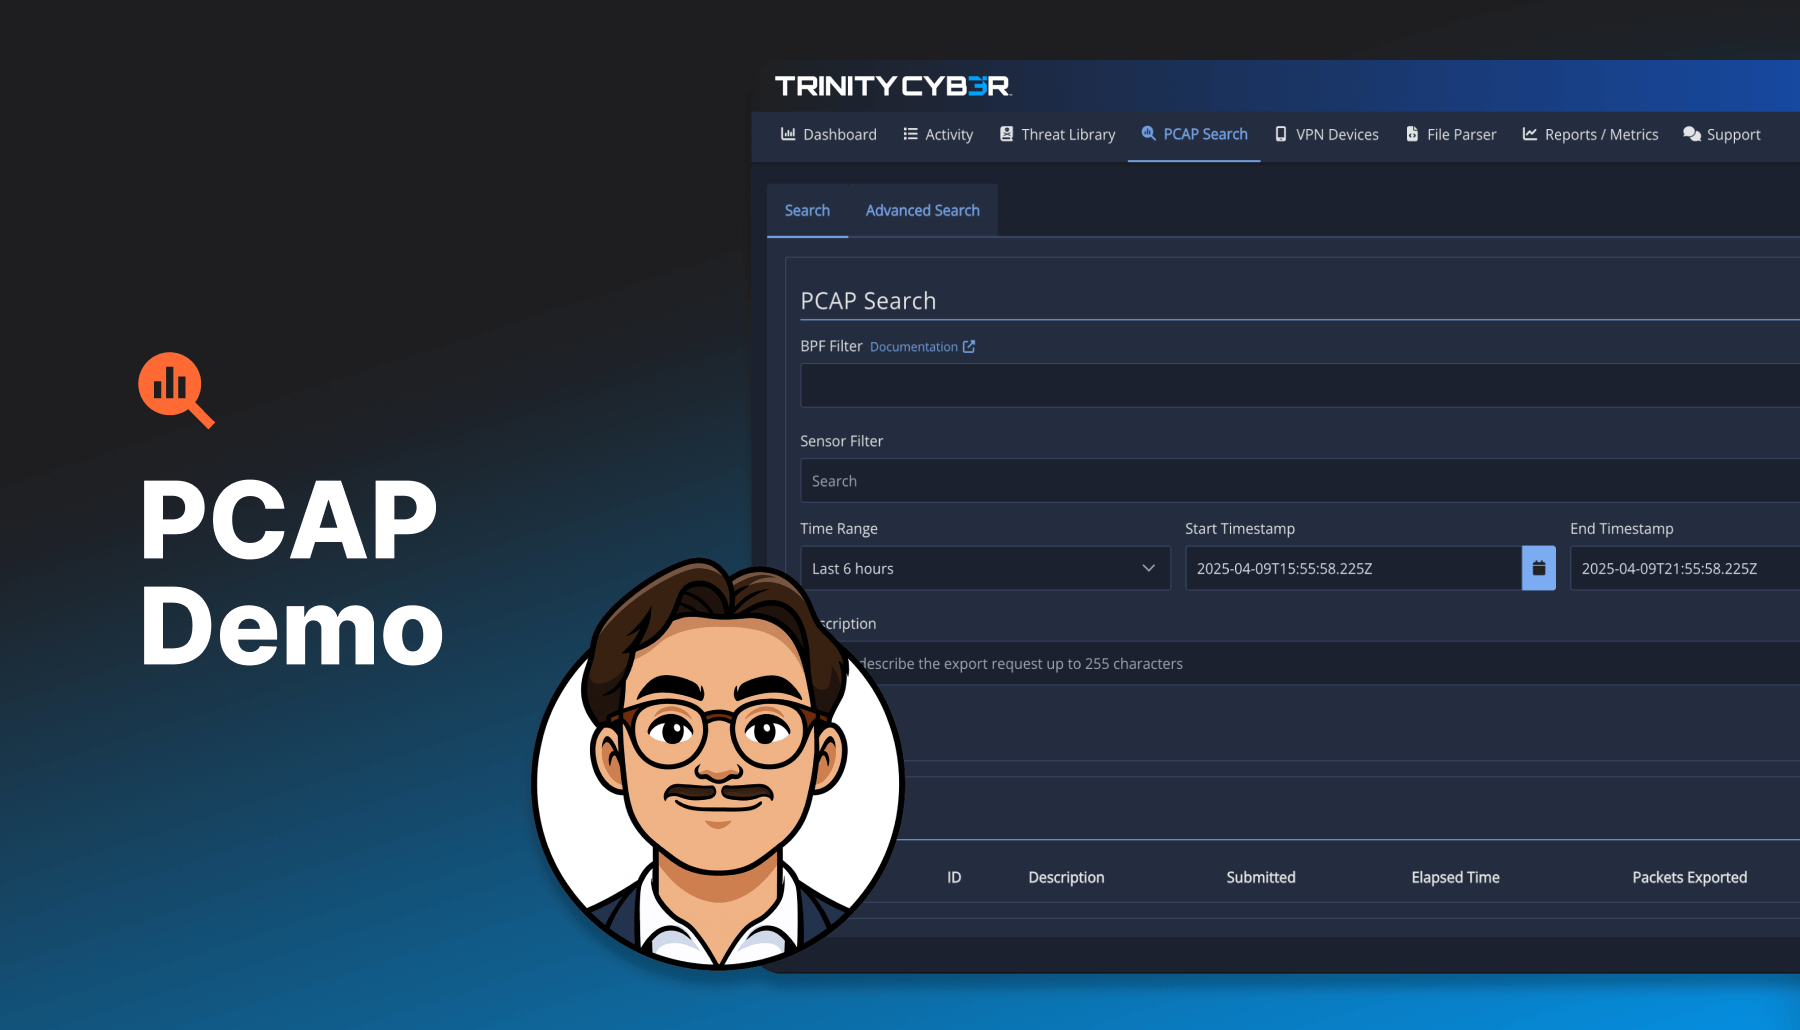The width and height of the screenshot is (1800, 1030).
Task: Click the Activity list icon
Action: (x=910, y=134)
